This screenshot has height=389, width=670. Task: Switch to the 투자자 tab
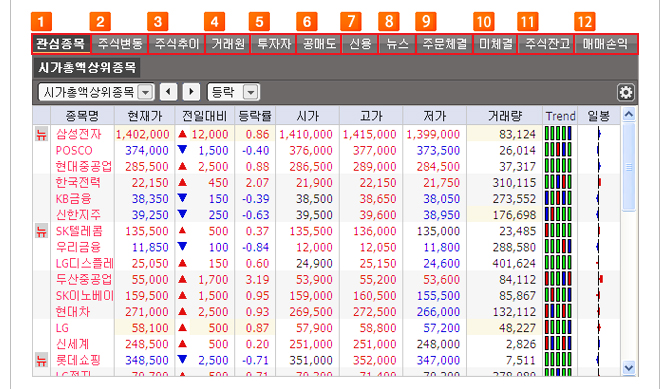tap(273, 44)
